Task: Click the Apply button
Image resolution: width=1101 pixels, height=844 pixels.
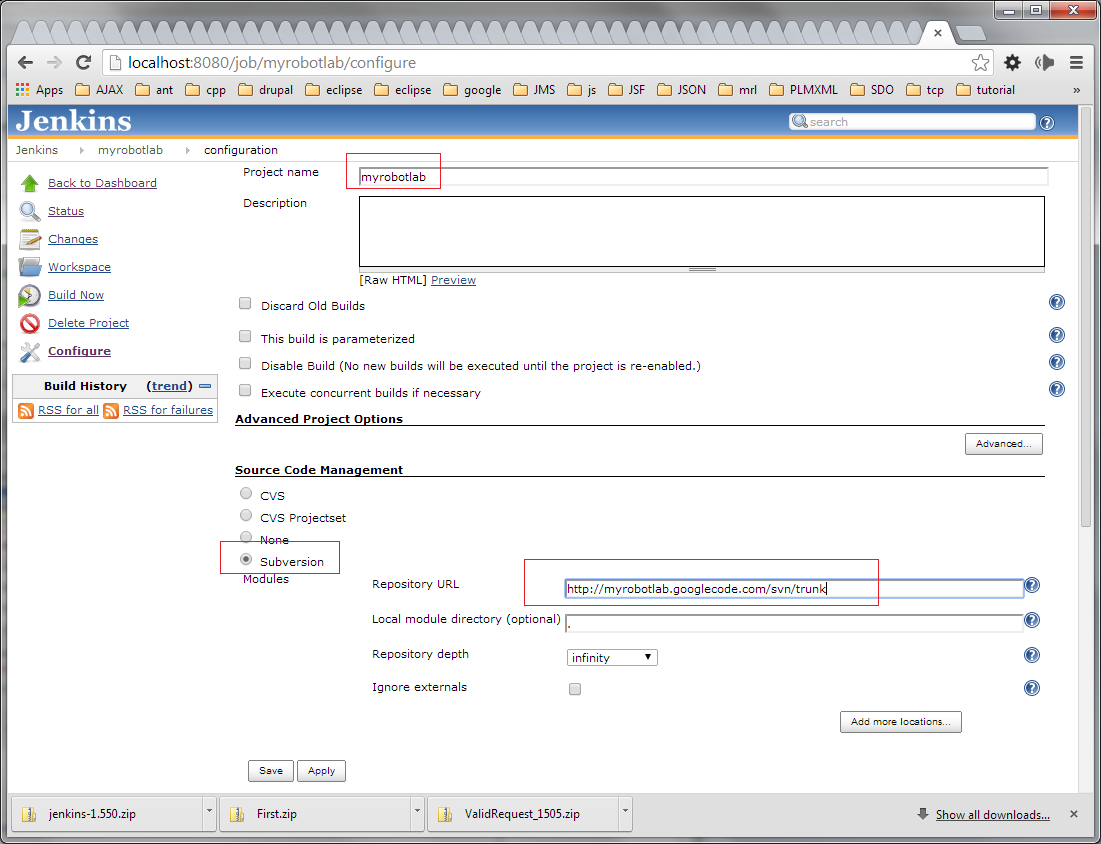Action: click(x=321, y=771)
